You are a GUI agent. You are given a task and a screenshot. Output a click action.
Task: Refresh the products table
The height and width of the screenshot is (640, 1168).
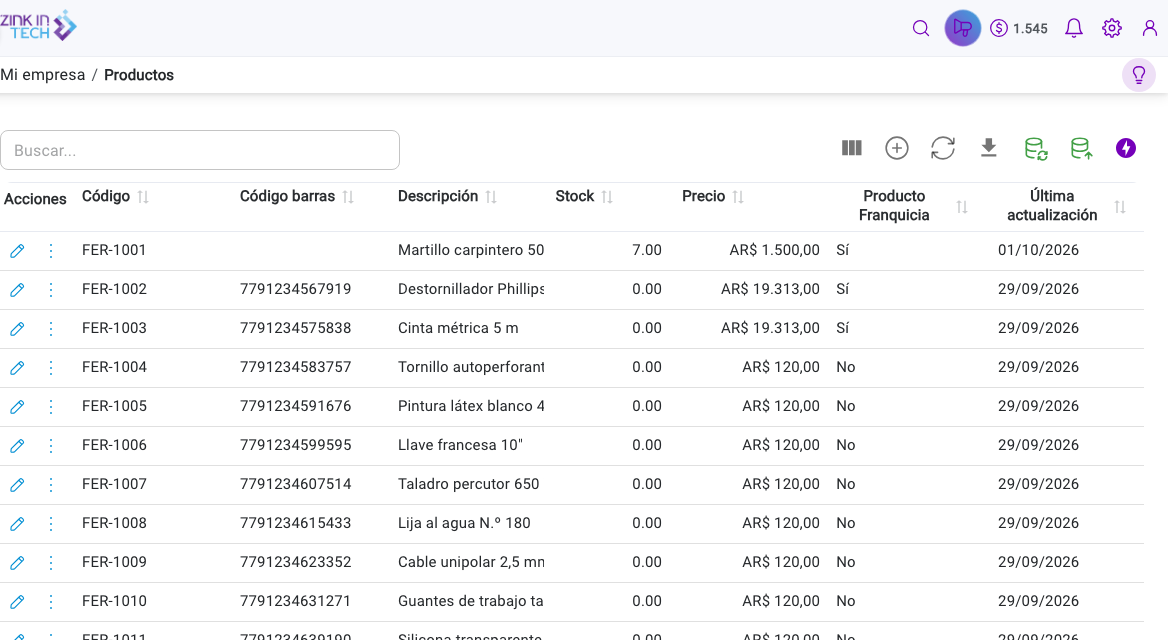(943, 148)
